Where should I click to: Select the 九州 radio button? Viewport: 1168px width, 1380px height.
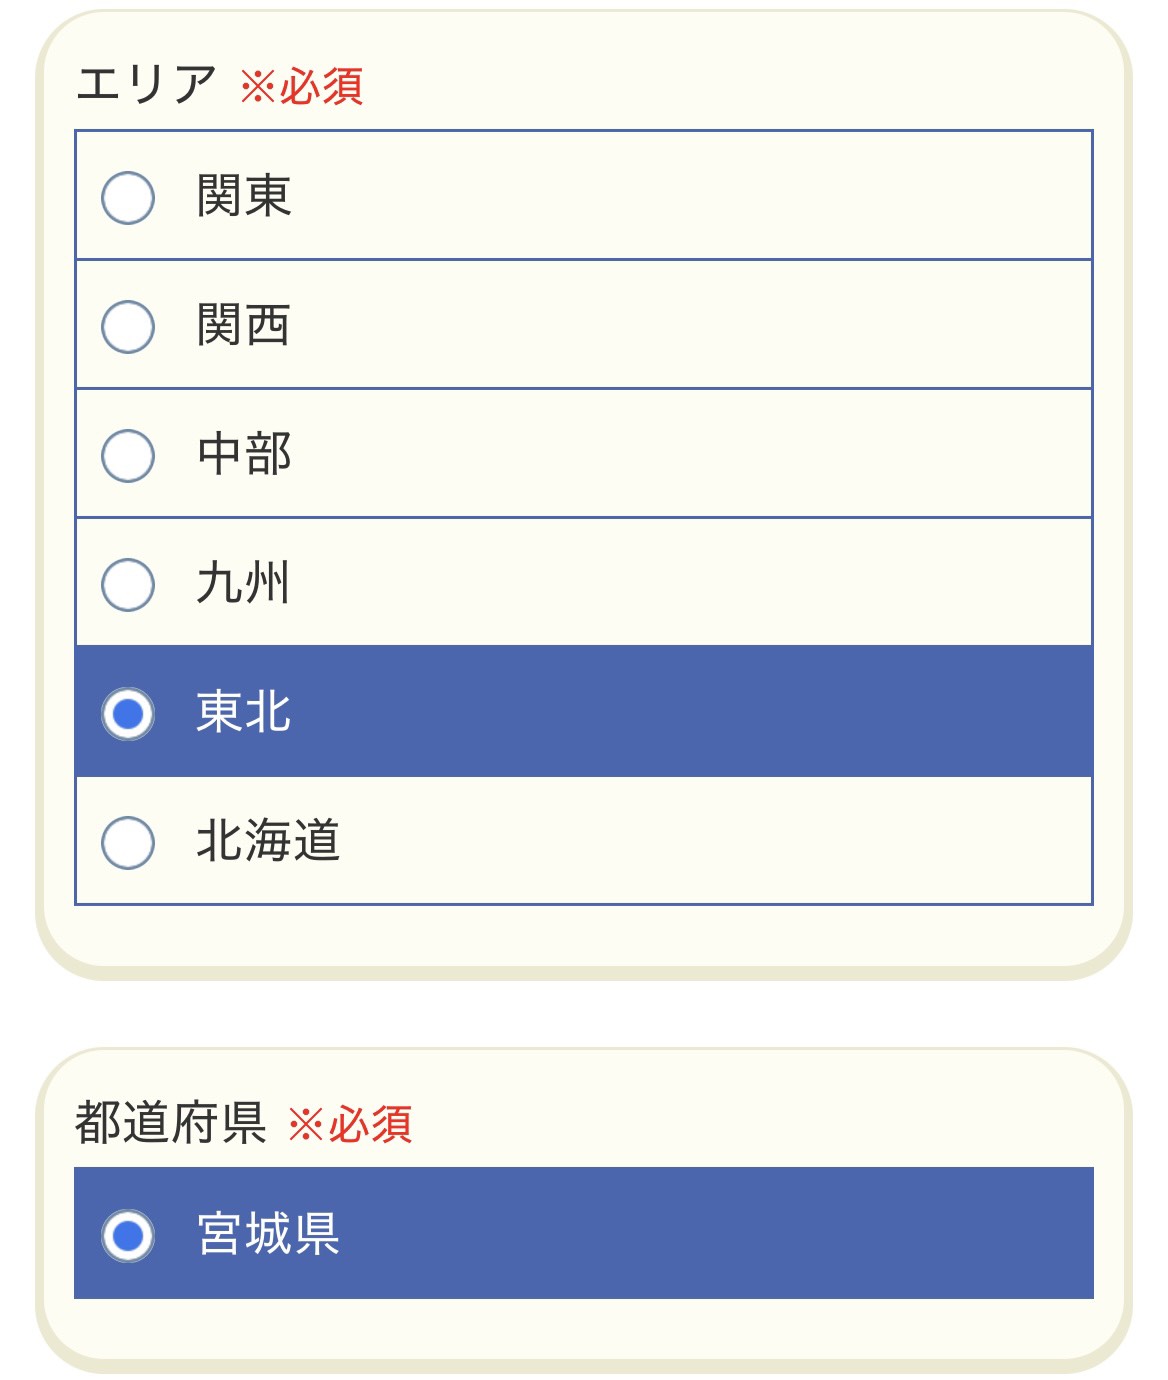click(128, 584)
